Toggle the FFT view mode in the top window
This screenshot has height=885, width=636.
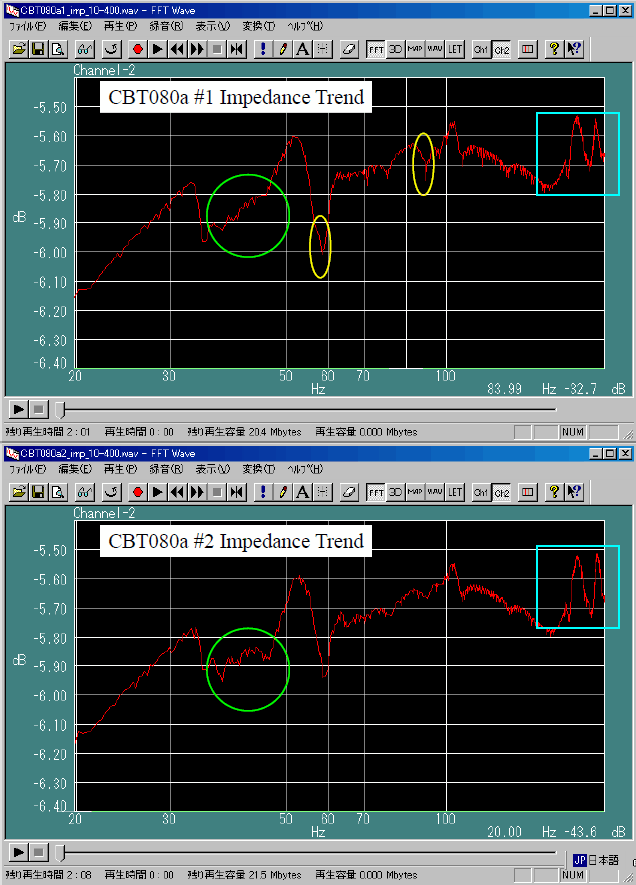pos(376,48)
